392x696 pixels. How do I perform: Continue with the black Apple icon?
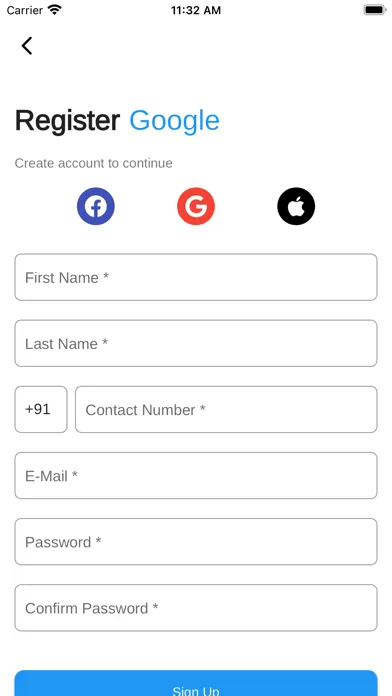(x=296, y=206)
